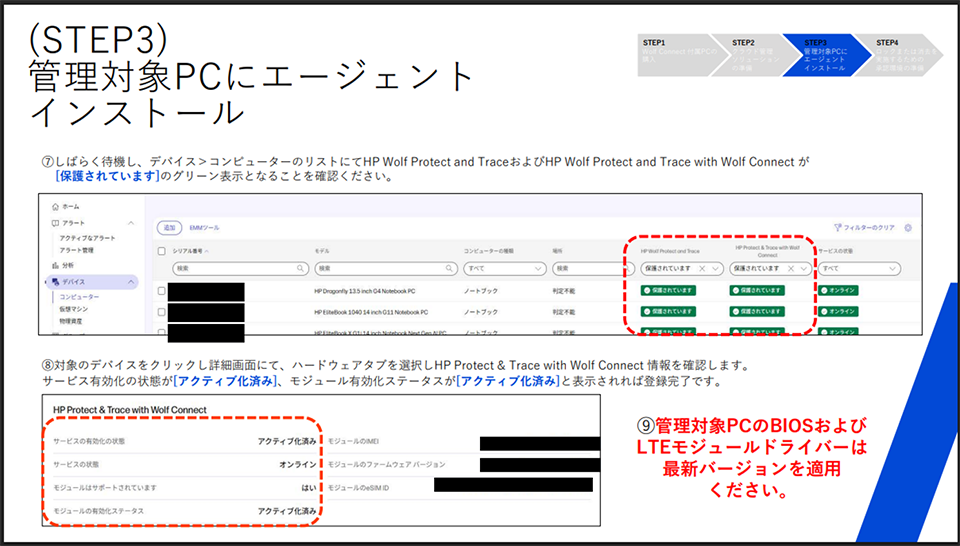The image size is (960, 546).
Task: Click the シリアル番号 search field
Action: pos(240,268)
